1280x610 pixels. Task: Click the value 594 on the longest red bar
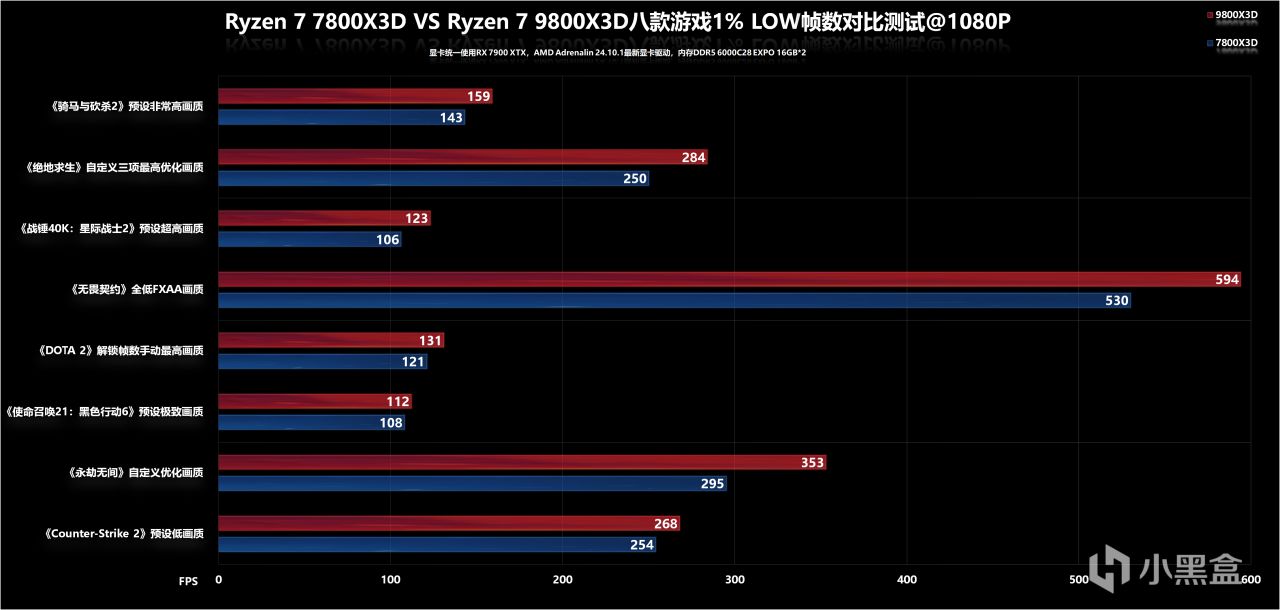pyautogui.click(x=1227, y=280)
